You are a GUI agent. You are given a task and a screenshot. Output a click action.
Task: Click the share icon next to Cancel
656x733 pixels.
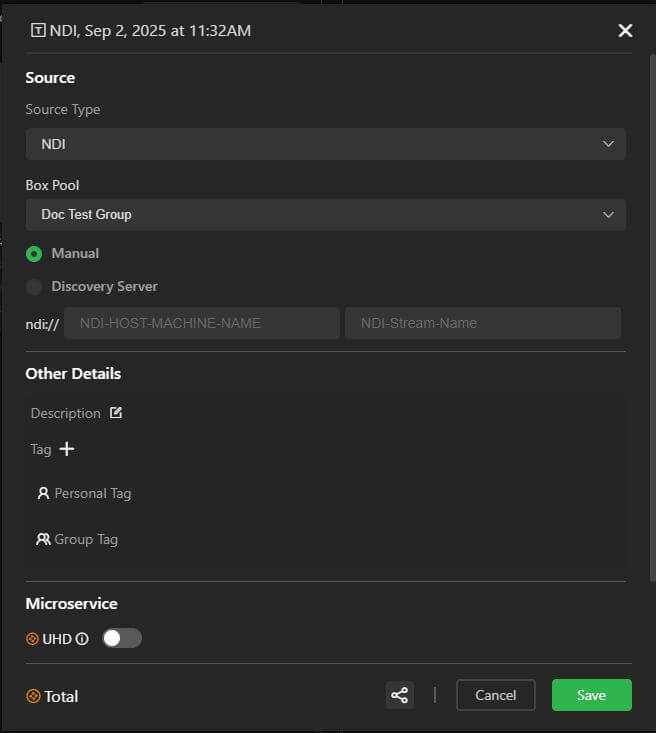click(399, 695)
